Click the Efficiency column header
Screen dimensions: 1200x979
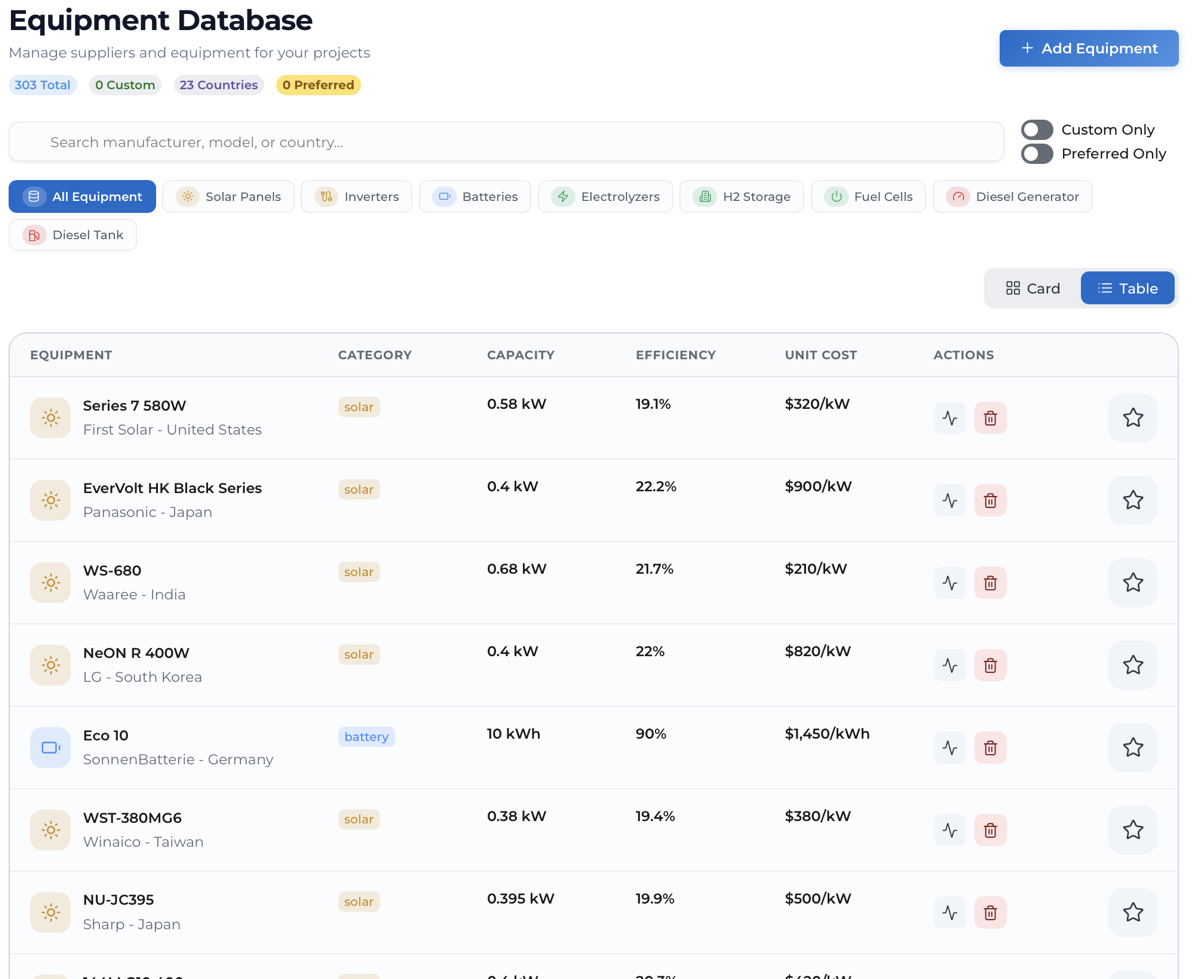point(676,355)
